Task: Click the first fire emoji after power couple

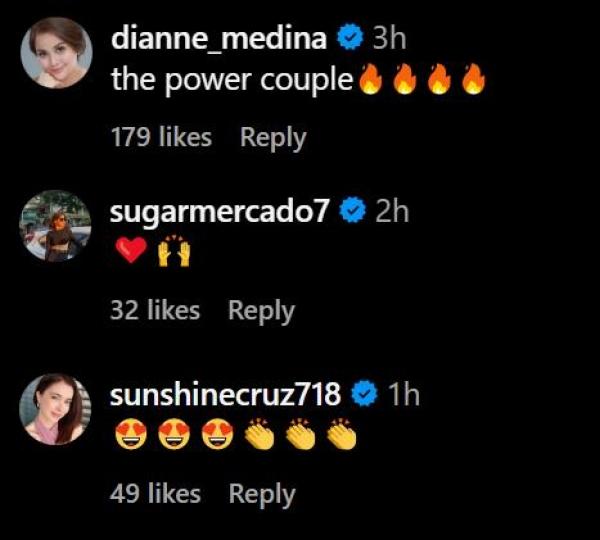Action: pyautogui.click(x=370, y=79)
